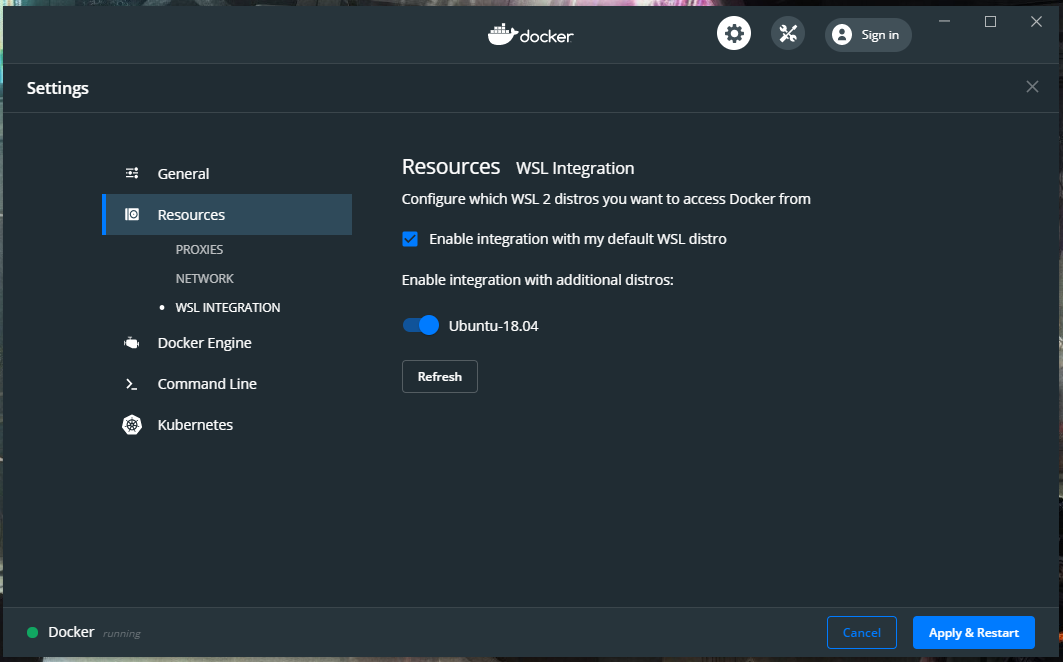Image resolution: width=1063 pixels, height=662 pixels.
Task: Click the Sign in button
Action: click(868, 35)
